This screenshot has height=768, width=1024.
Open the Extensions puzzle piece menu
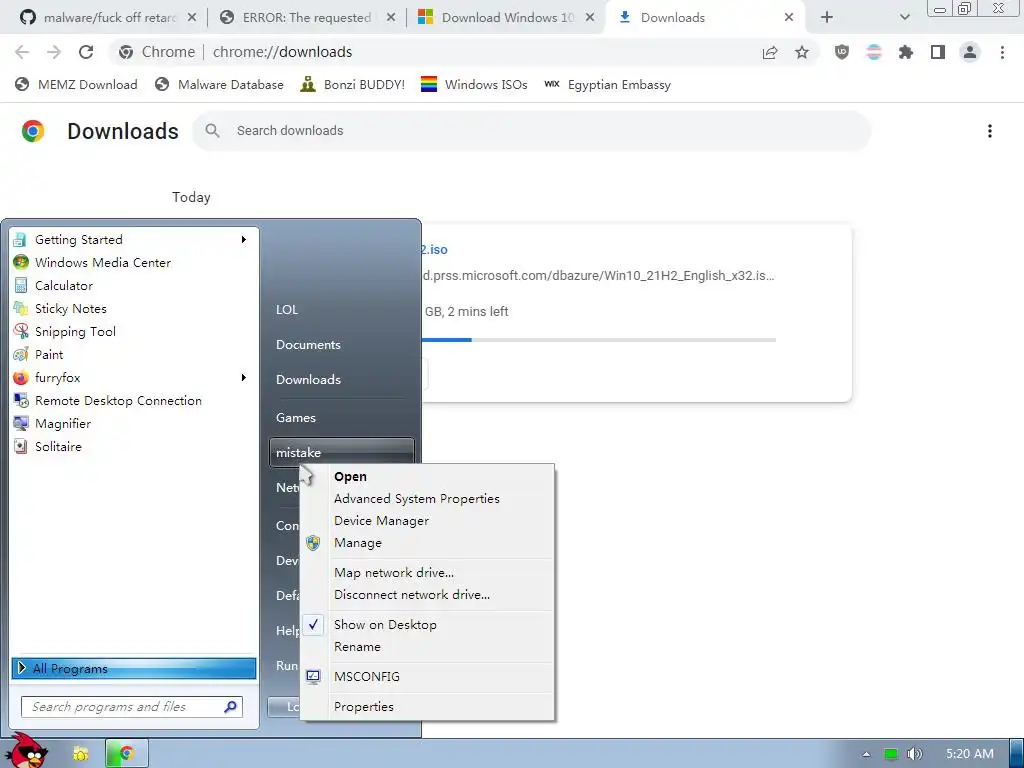(906, 52)
